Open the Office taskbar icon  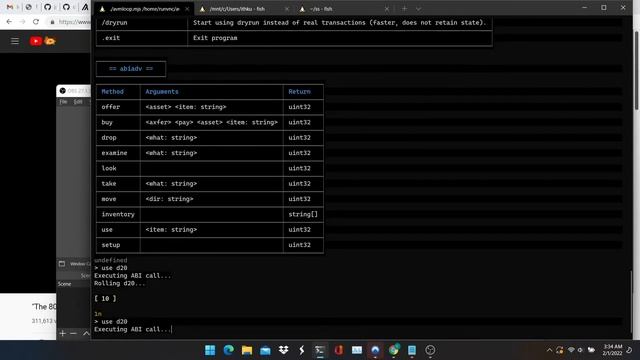pos(338,350)
